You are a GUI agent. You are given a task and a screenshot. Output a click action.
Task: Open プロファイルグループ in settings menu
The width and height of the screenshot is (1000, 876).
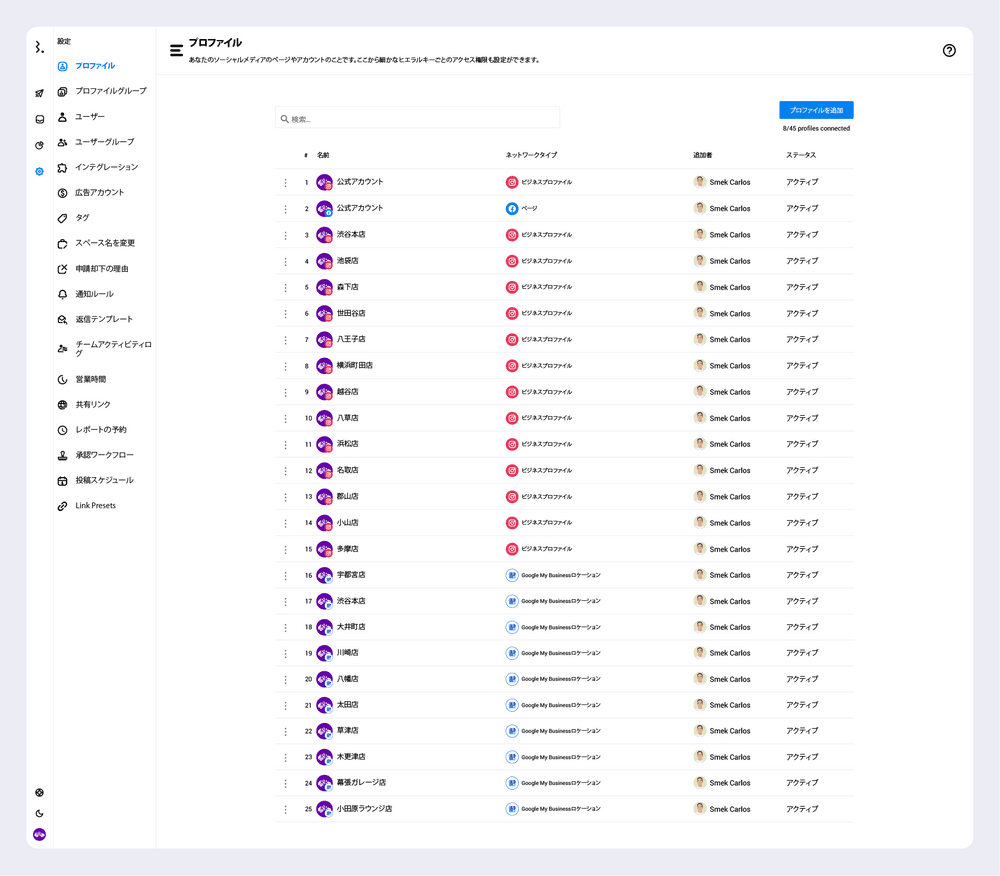click(110, 91)
